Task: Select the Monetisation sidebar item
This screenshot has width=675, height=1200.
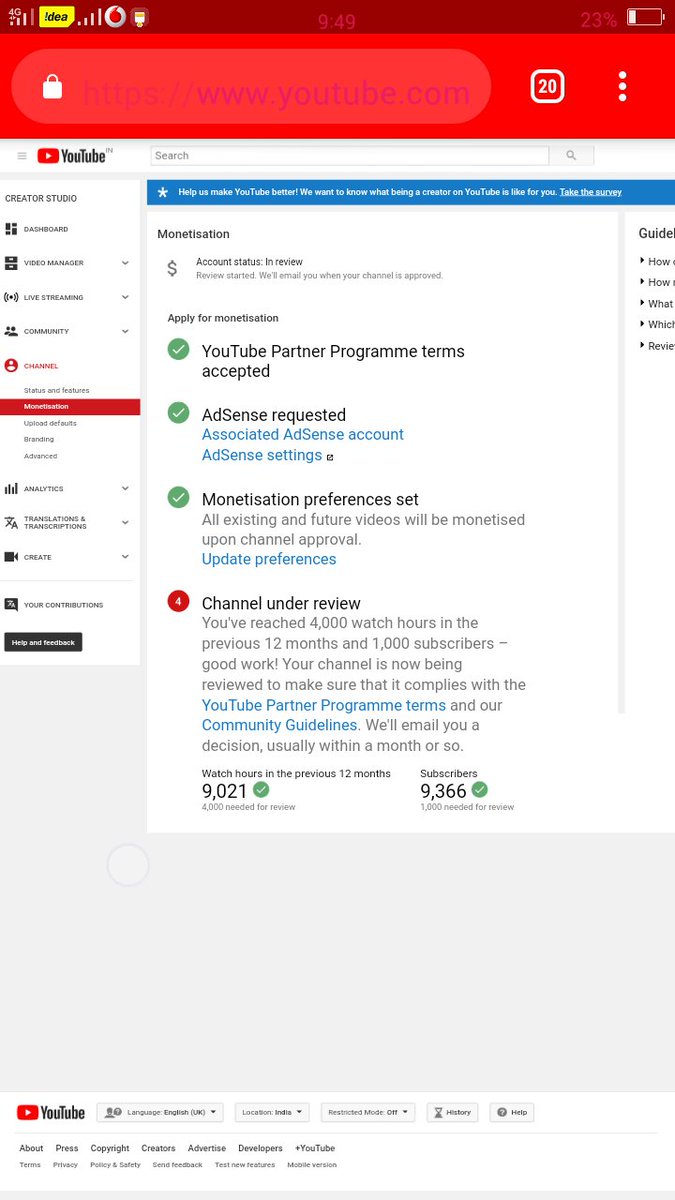Action: pyautogui.click(x=70, y=407)
